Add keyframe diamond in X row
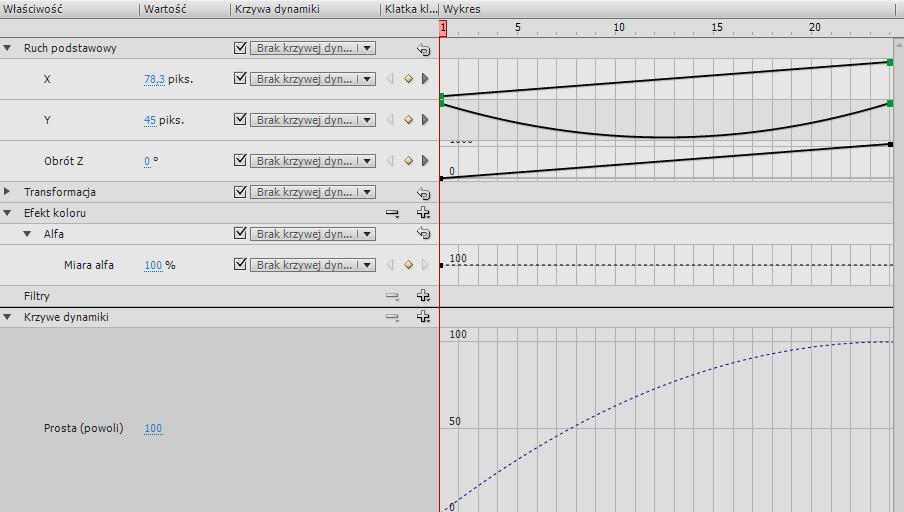Viewport: 904px width, 512px height. [408, 79]
